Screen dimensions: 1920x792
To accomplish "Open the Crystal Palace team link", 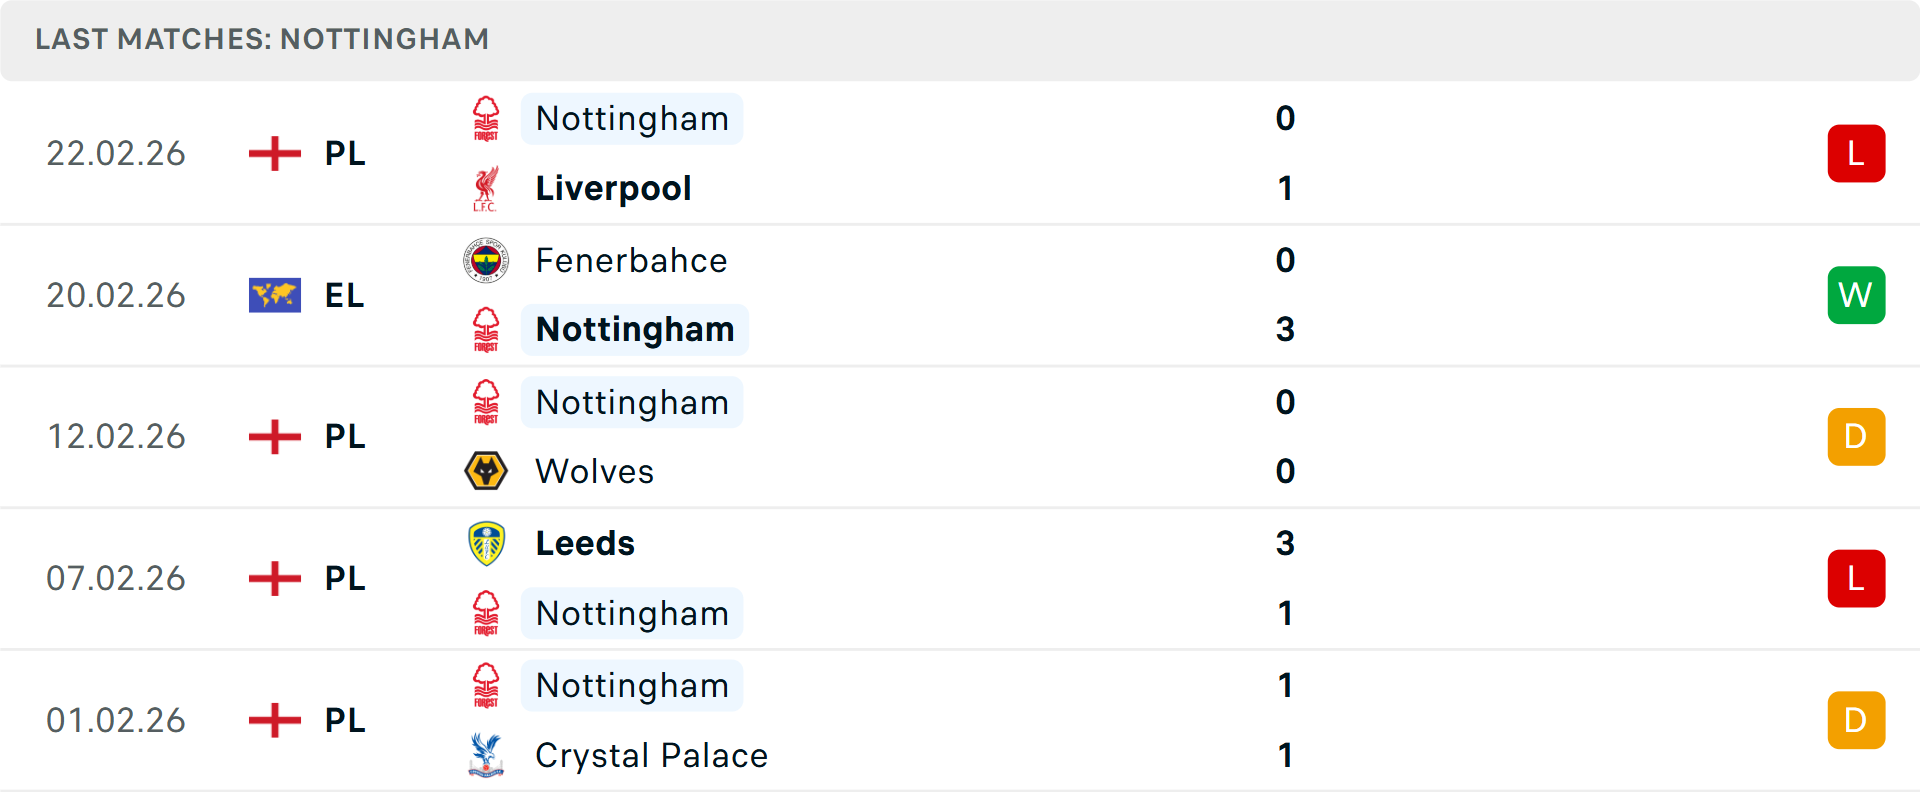I will coord(651,756).
